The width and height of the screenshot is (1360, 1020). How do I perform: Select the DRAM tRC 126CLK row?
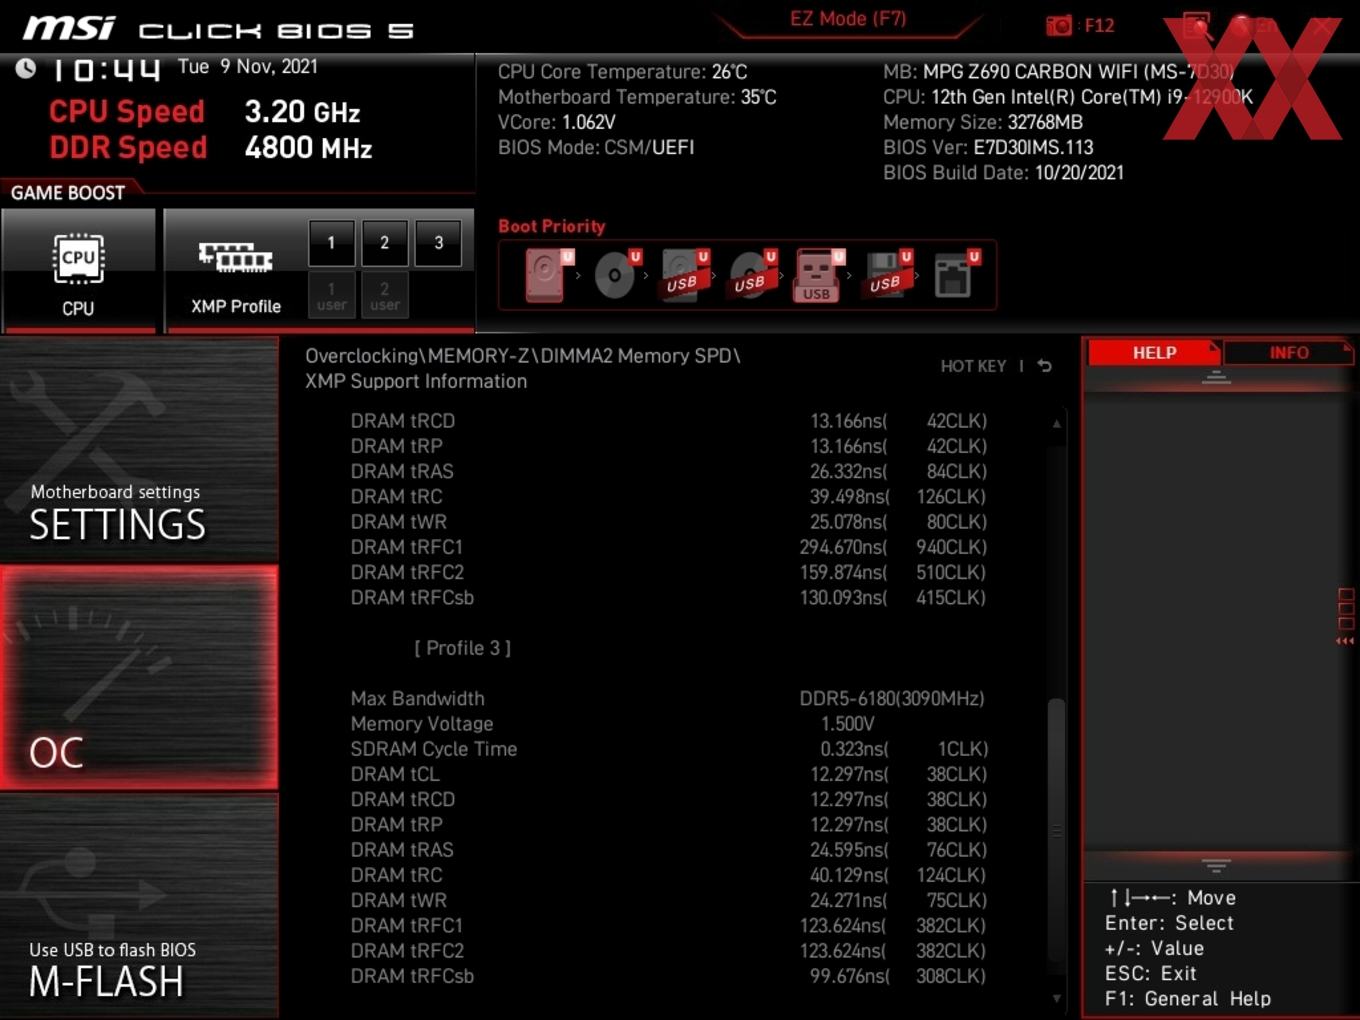click(669, 496)
